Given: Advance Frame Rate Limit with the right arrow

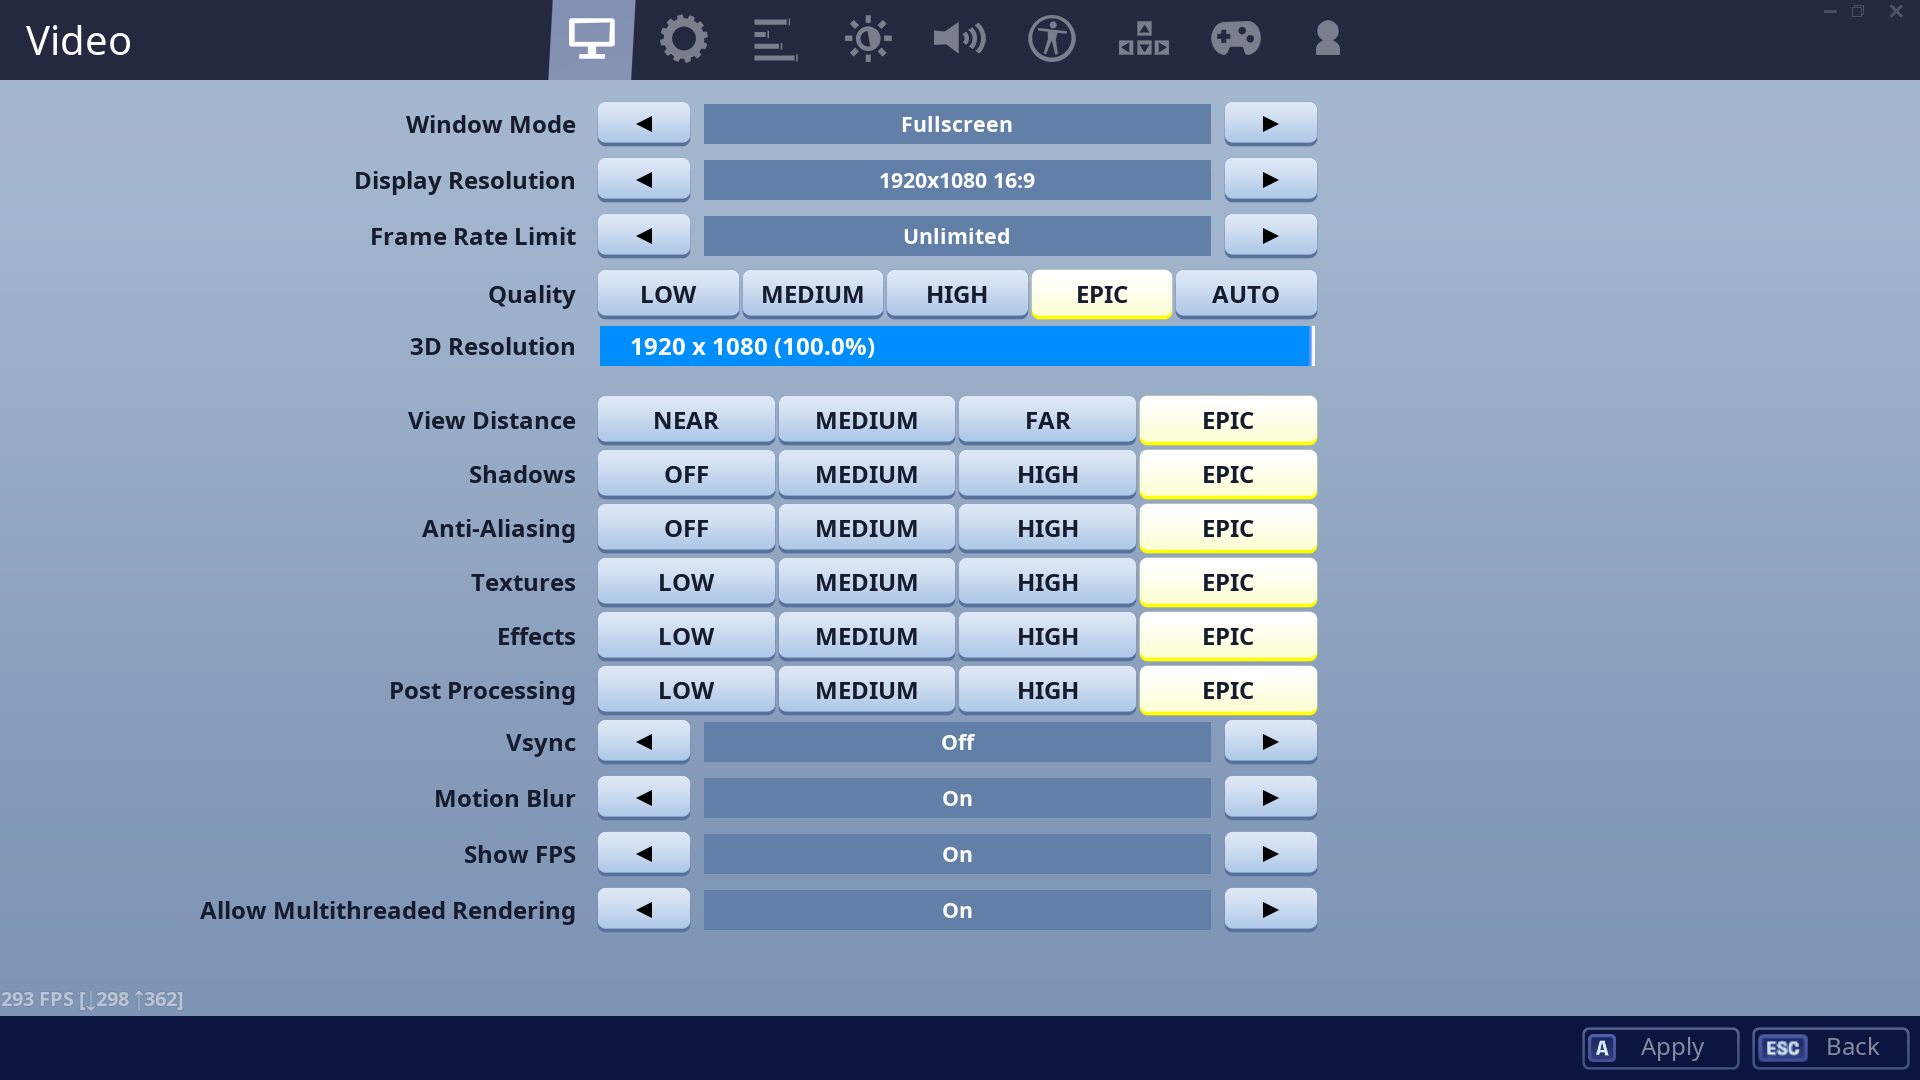Looking at the screenshot, I should point(1270,236).
